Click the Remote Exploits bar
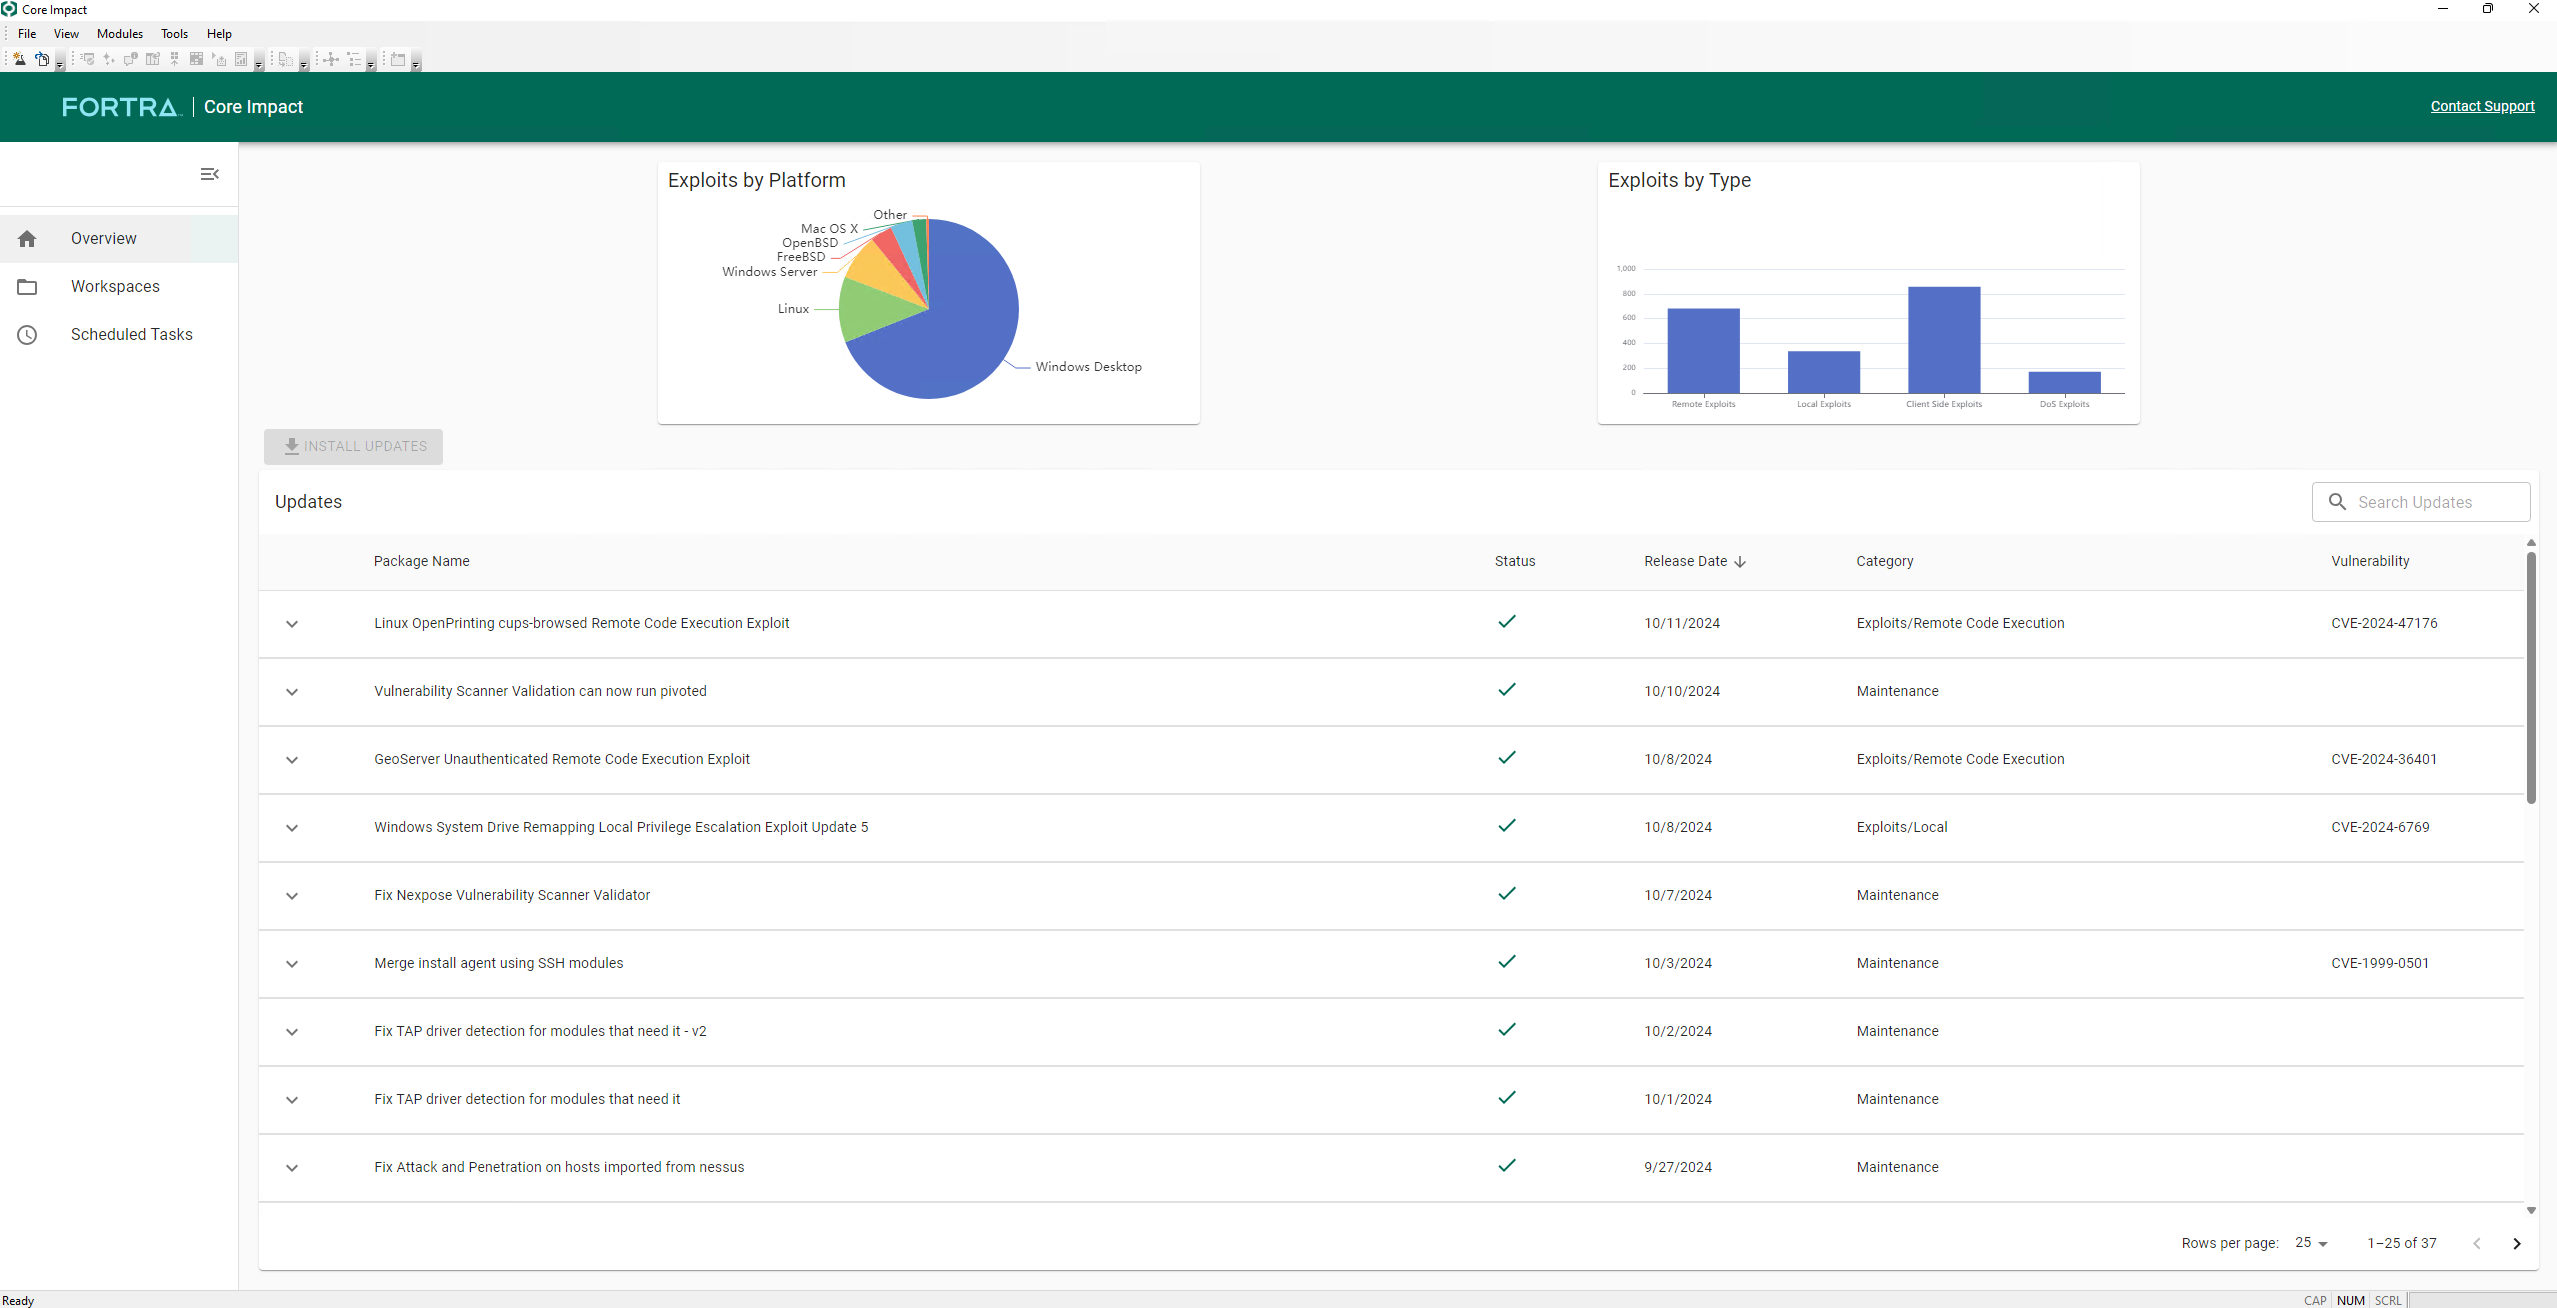This screenshot has height=1308, width=2557. coord(1703,351)
